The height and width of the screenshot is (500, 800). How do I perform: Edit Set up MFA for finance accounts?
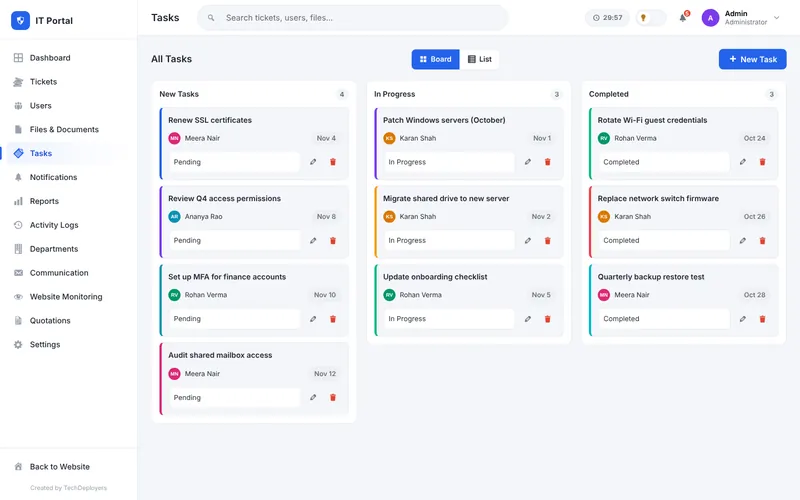point(313,319)
